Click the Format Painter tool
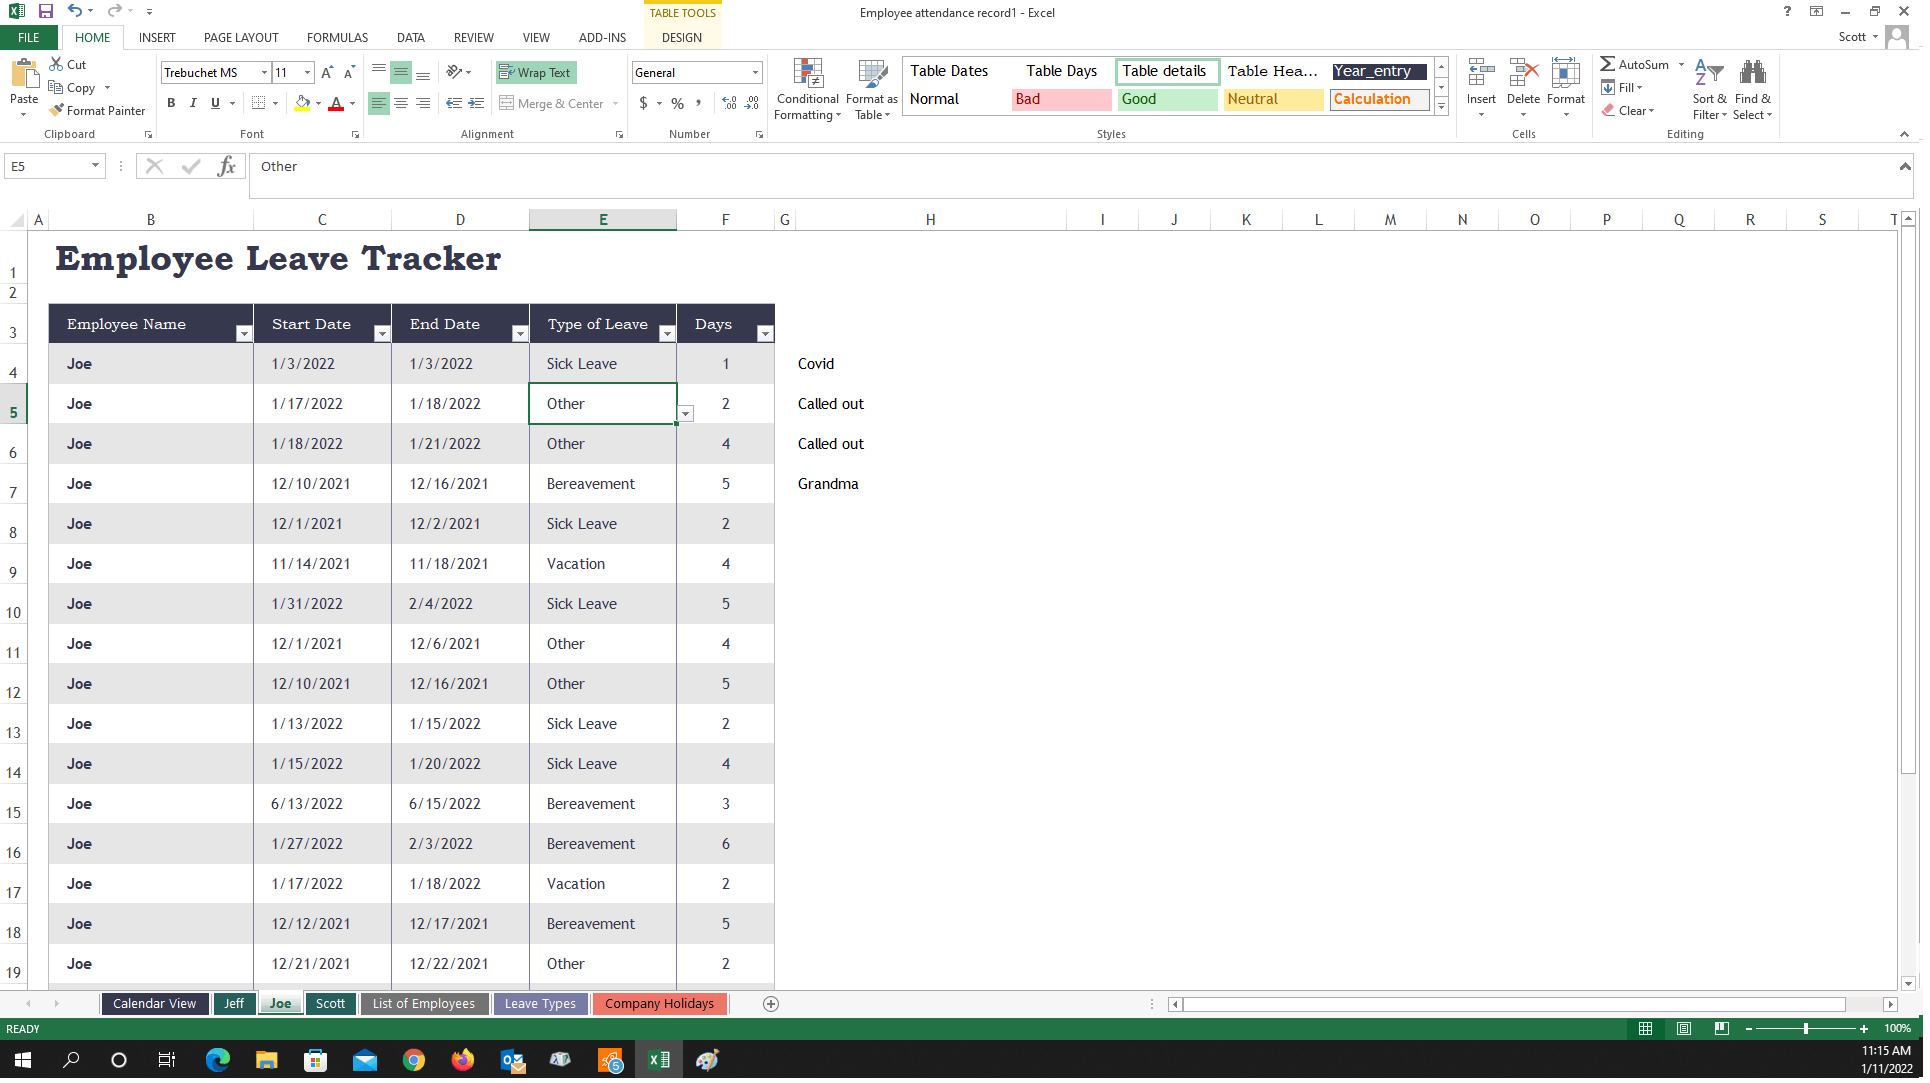This screenshot has width=1930, height=1083. 98,111
